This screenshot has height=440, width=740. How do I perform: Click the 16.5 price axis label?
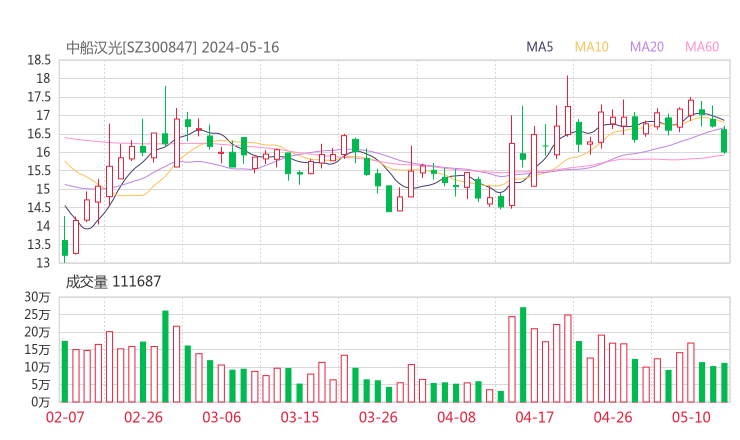click(x=39, y=134)
